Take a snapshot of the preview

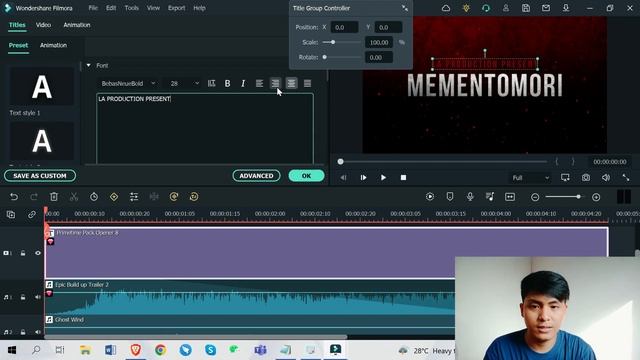pyautogui.click(x=586, y=178)
